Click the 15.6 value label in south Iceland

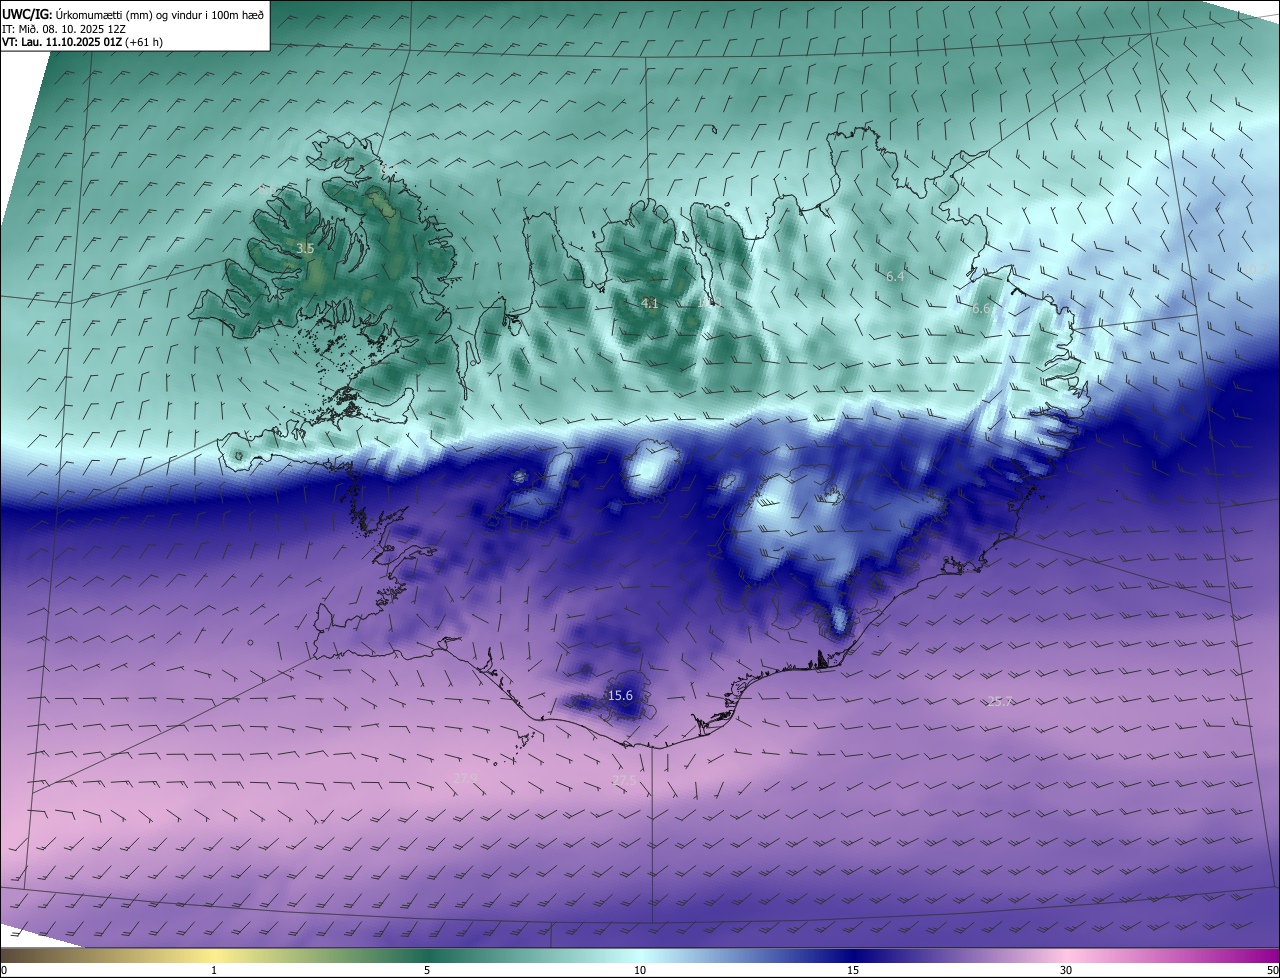(621, 695)
